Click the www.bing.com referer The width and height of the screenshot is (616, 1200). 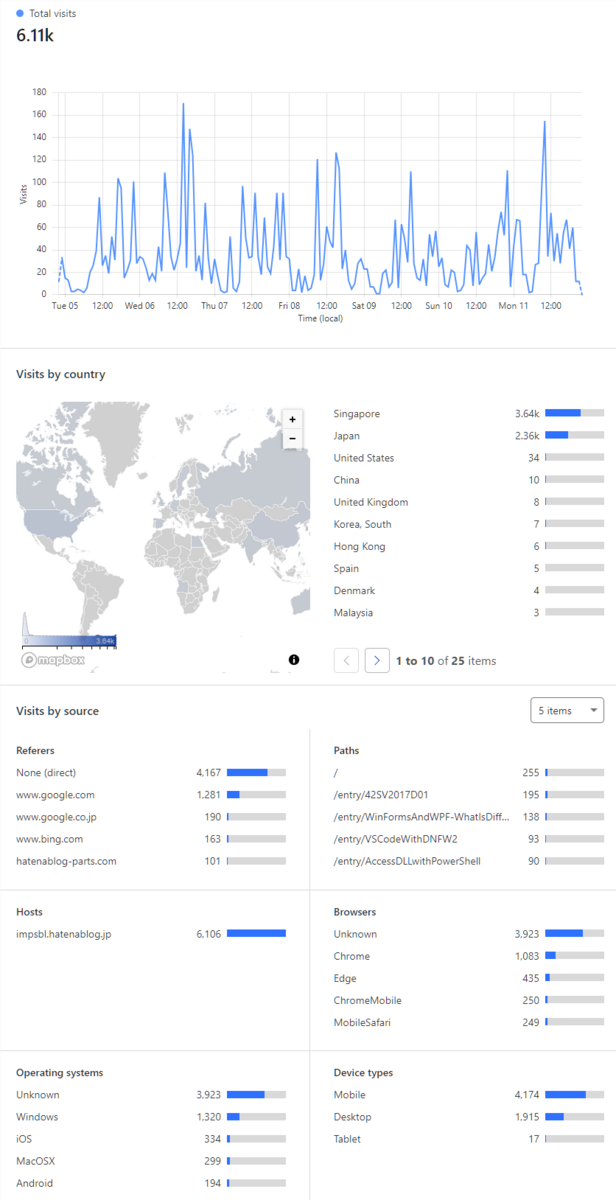[x=151, y=838]
